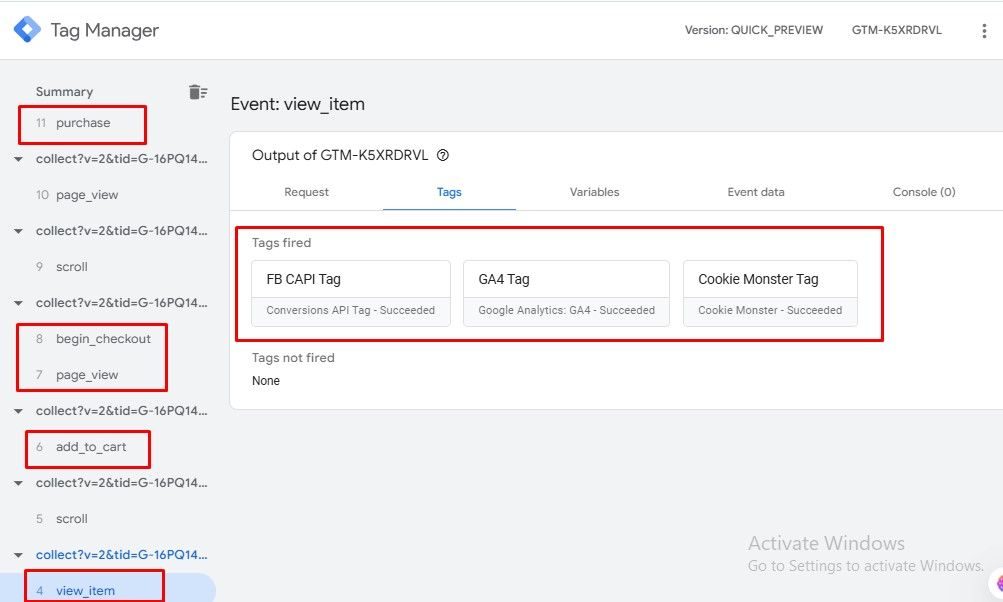Click the GTM-K5XRDRVL container ID in header
Image resolution: width=1003 pixels, height=602 pixels.
tap(896, 30)
